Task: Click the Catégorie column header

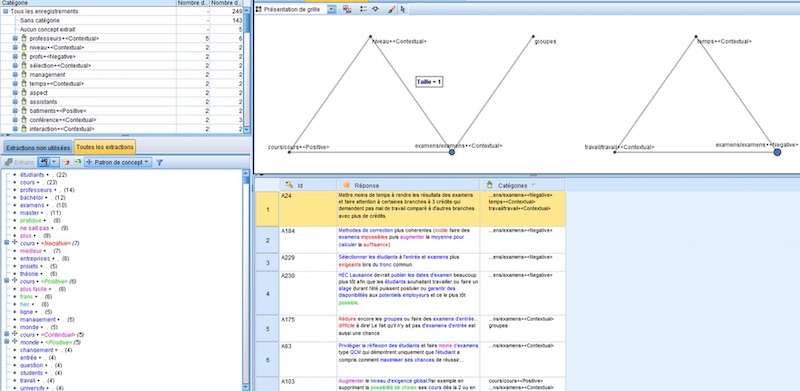Action: pyautogui.click(x=88, y=3)
